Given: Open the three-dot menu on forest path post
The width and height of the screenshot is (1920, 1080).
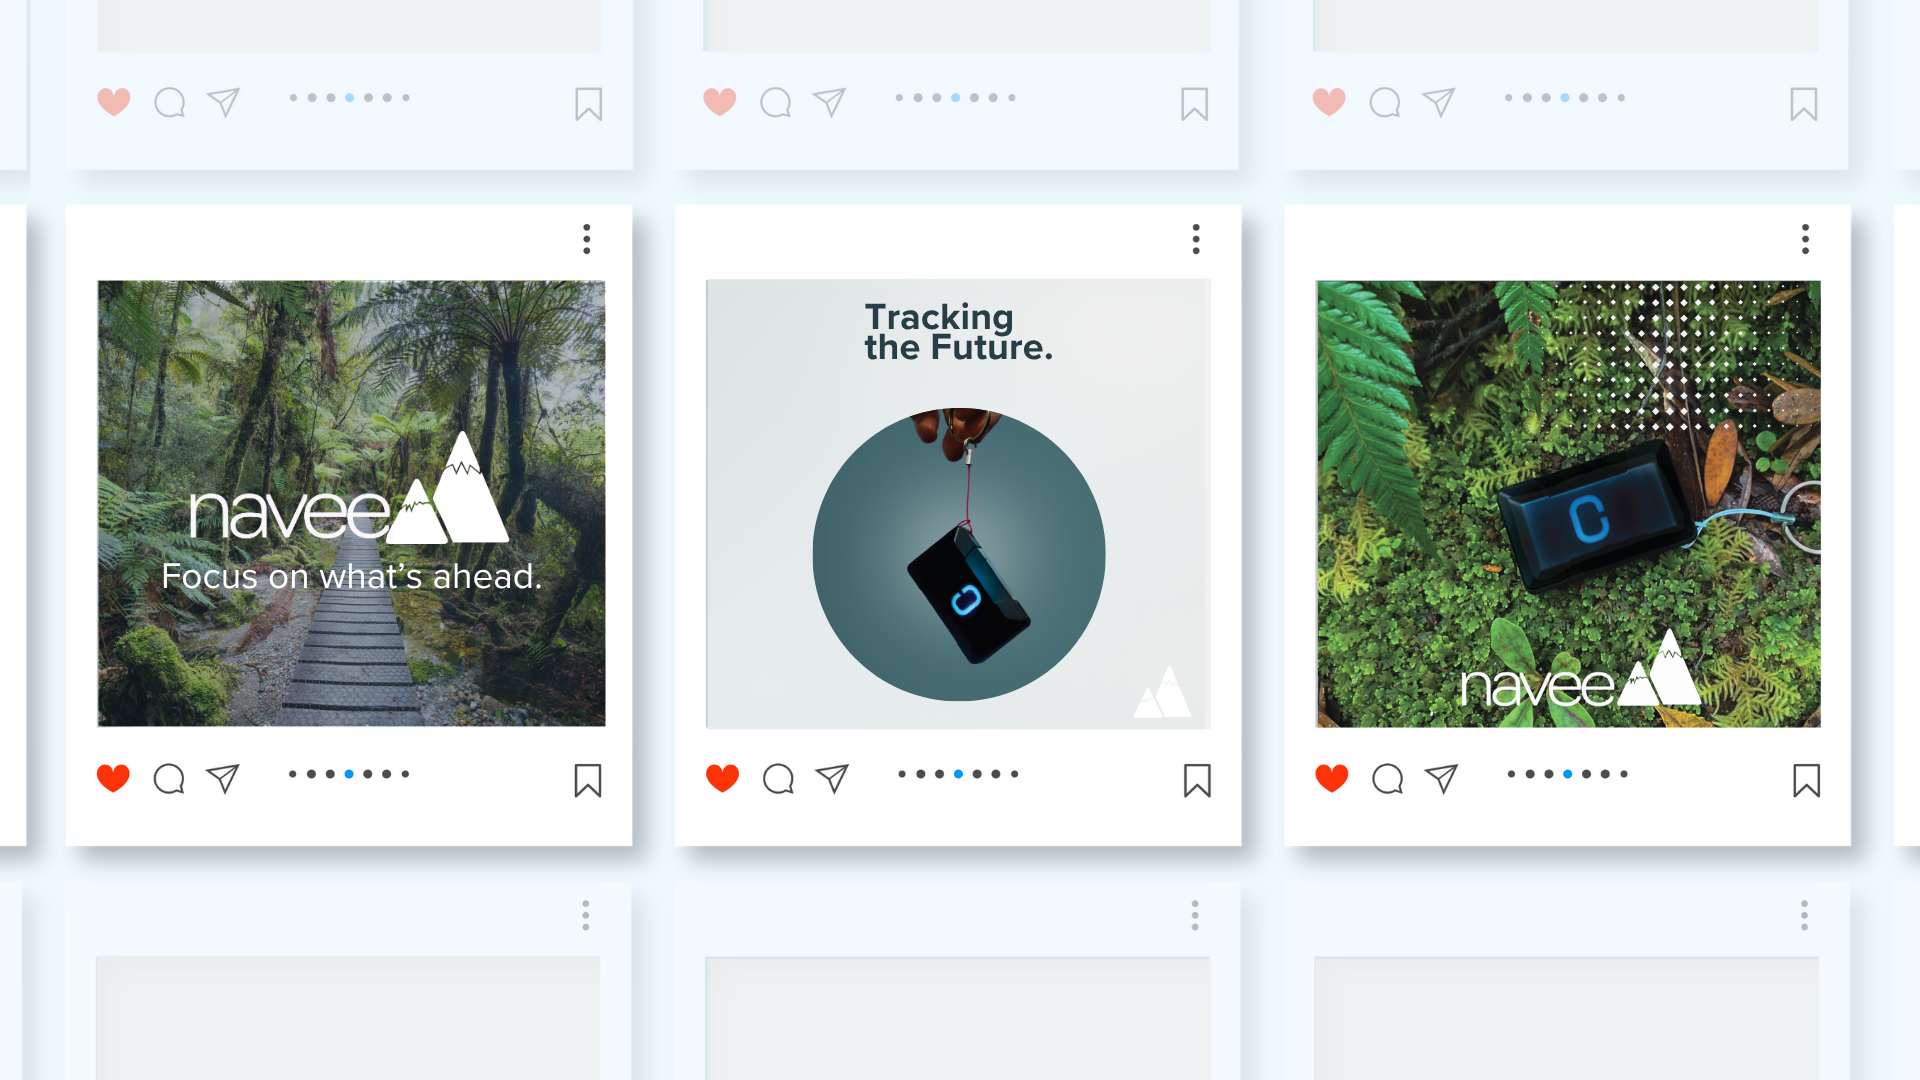Looking at the screenshot, I should pyautogui.click(x=587, y=239).
